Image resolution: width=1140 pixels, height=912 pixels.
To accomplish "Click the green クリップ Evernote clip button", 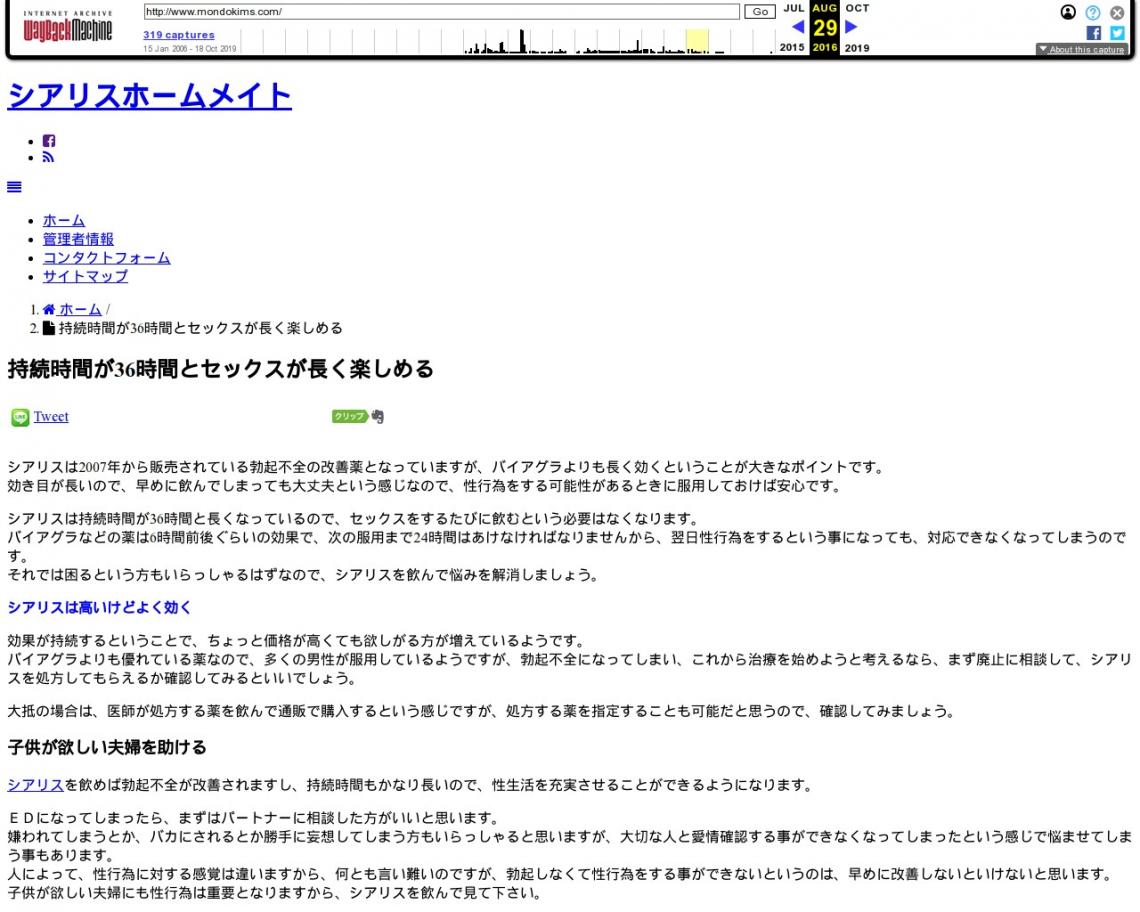I will [350, 416].
